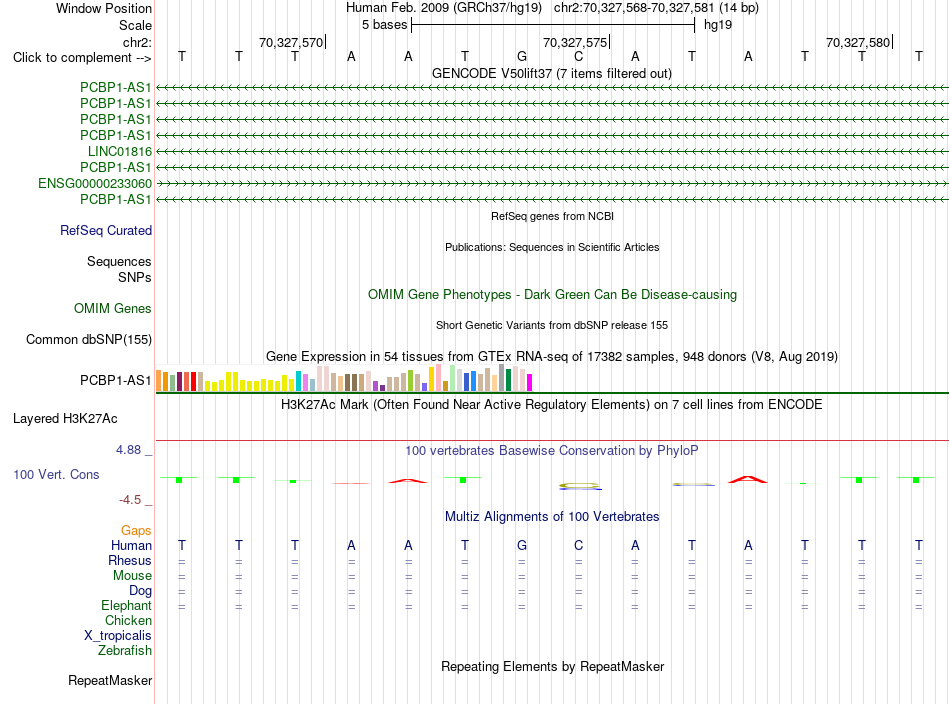Click the yellow C glyph in the conservation track

tap(579, 485)
